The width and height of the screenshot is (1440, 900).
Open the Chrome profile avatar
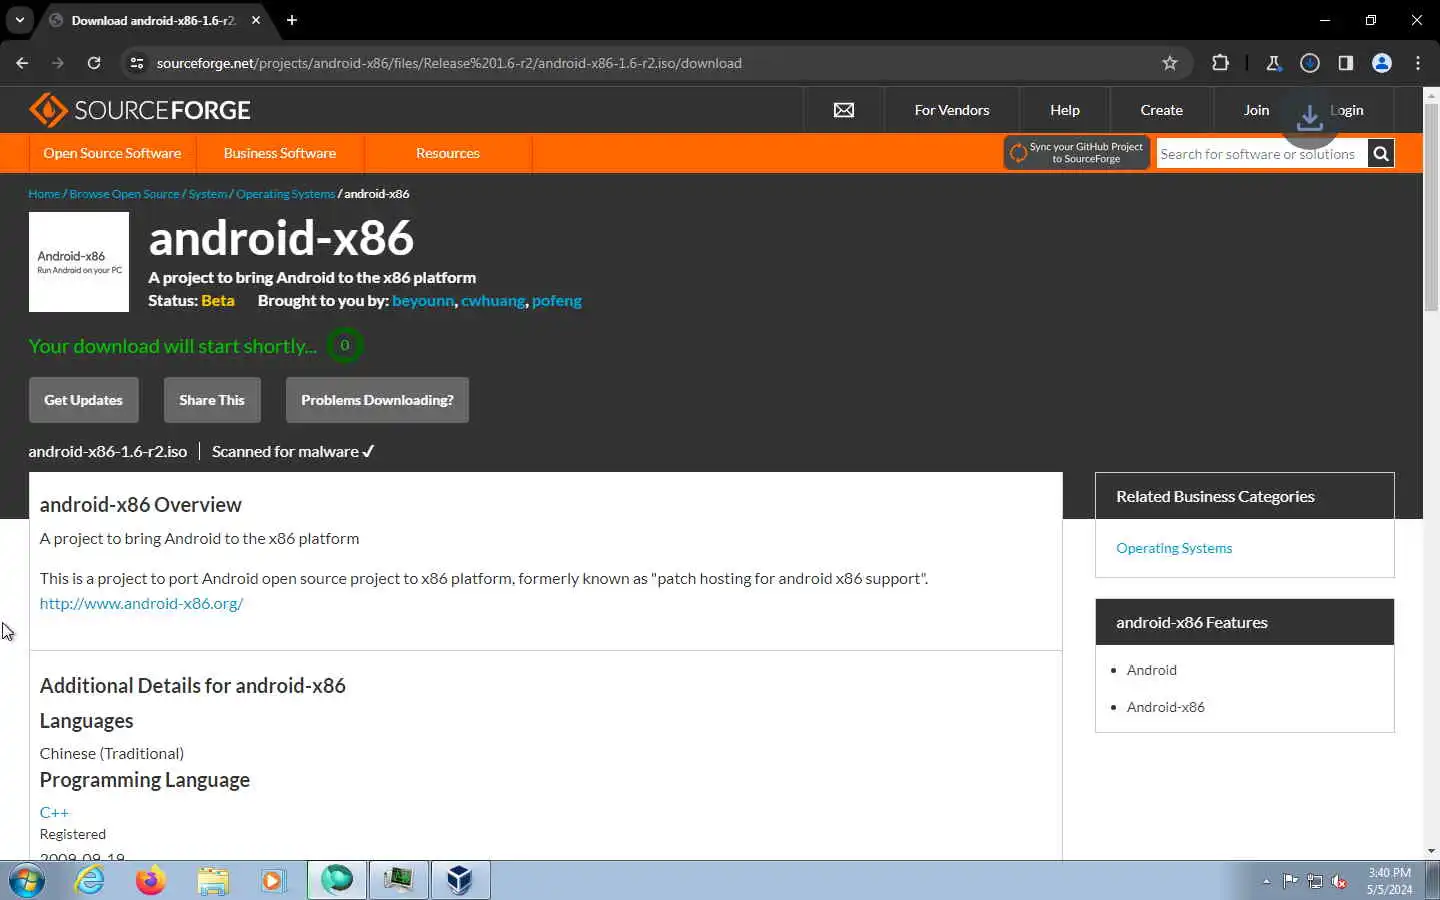(1382, 63)
